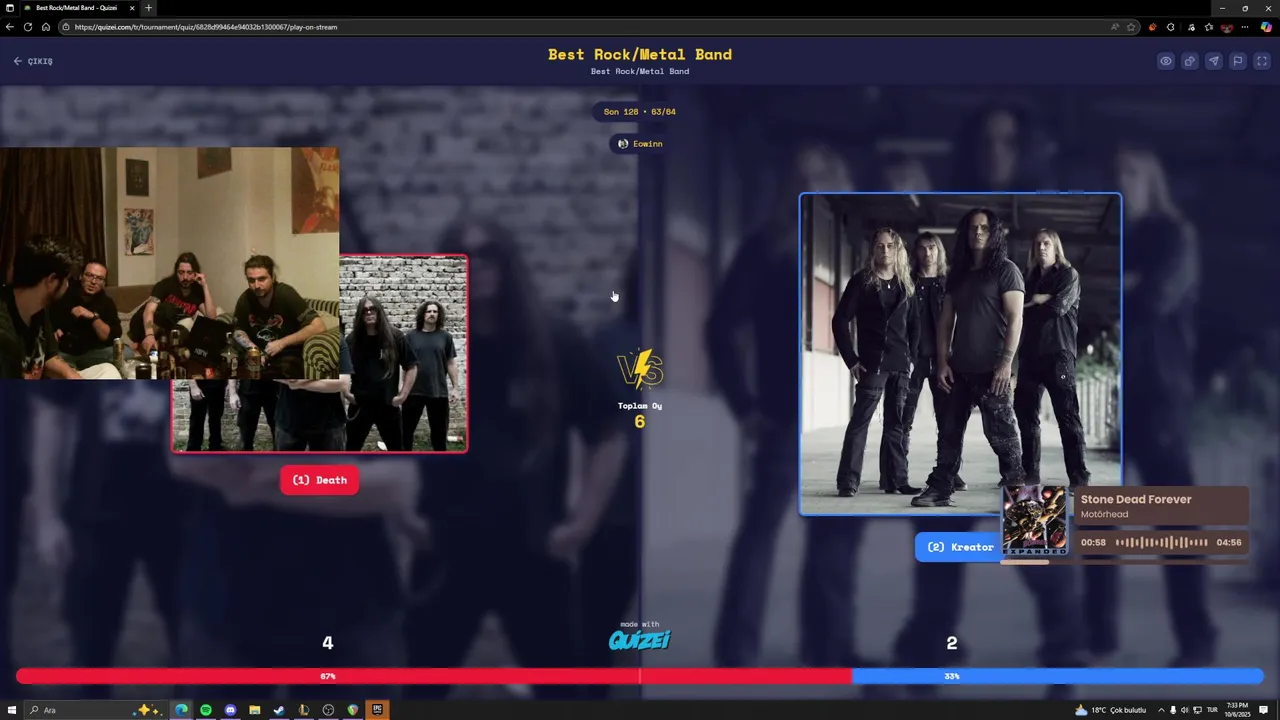The image size is (1280, 720).
Task: Vote for (2) Kreator button
Action: [960, 547]
